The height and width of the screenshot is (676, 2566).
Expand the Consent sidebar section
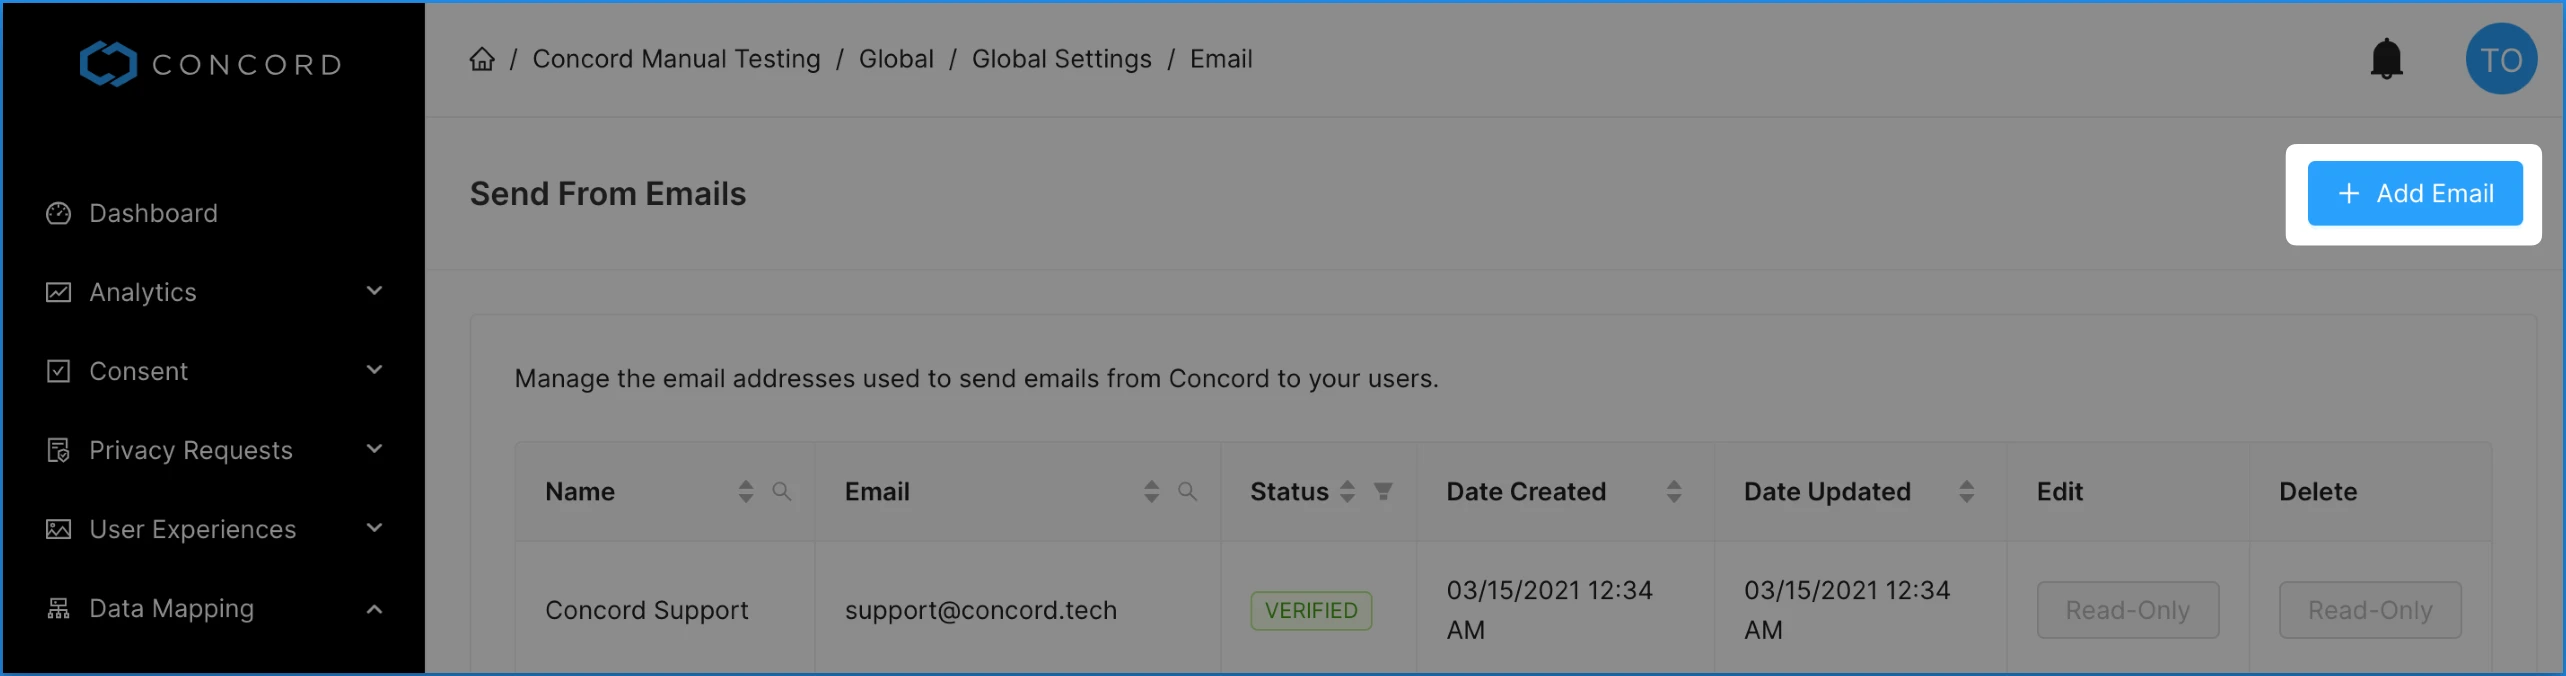point(214,371)
